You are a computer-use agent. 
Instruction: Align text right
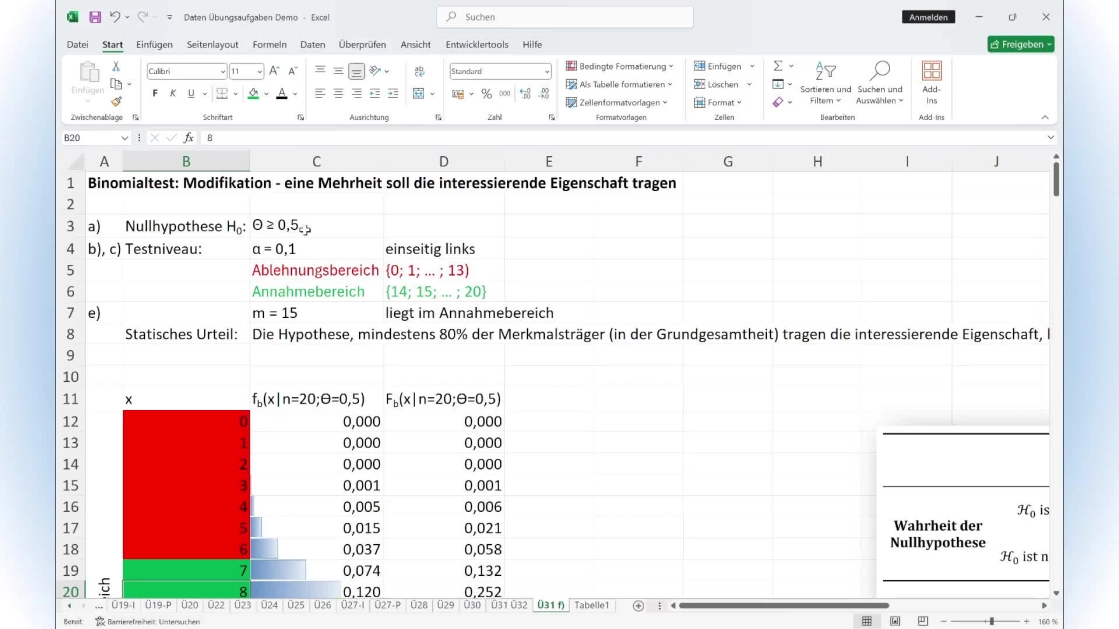click(x=356, y=94)
